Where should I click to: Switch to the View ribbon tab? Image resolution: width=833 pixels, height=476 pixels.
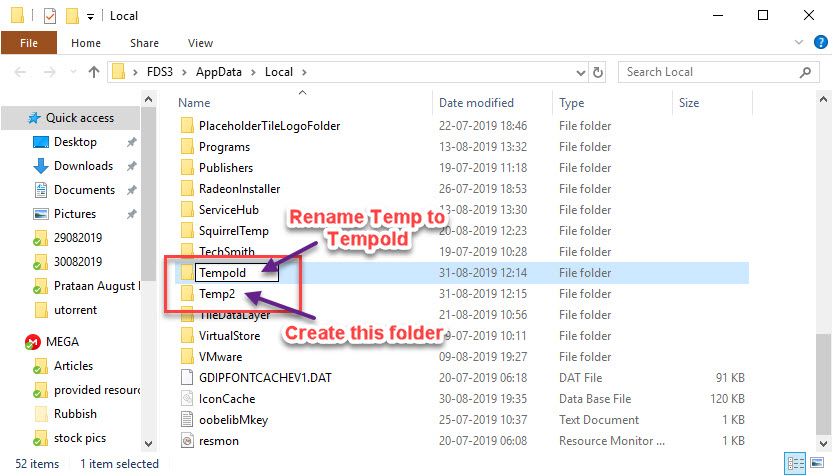click(200, 43)
